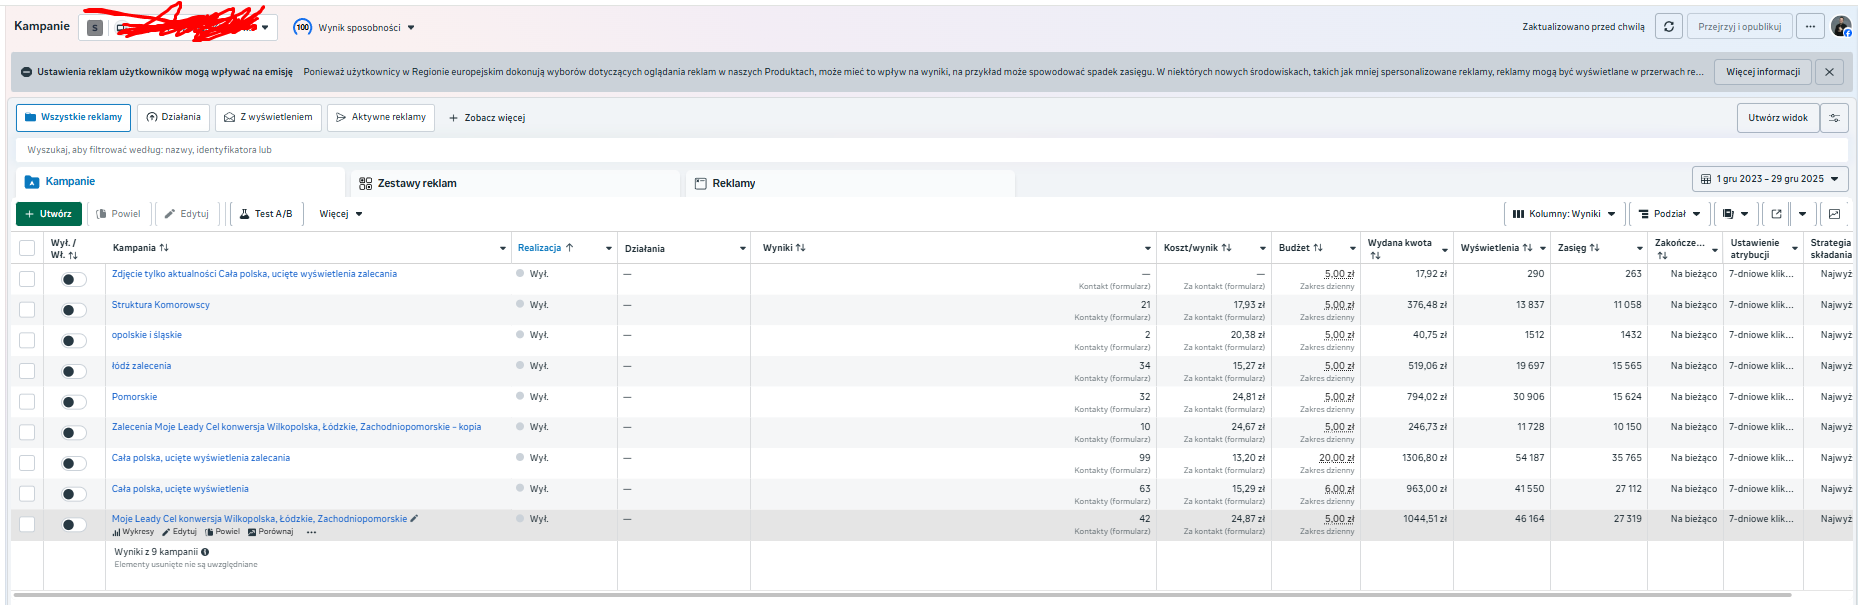Viewport: 1858px width, 605px height.
Task: Click the Edytuj pencil button in the toolbar
Action: click(187, 214)
